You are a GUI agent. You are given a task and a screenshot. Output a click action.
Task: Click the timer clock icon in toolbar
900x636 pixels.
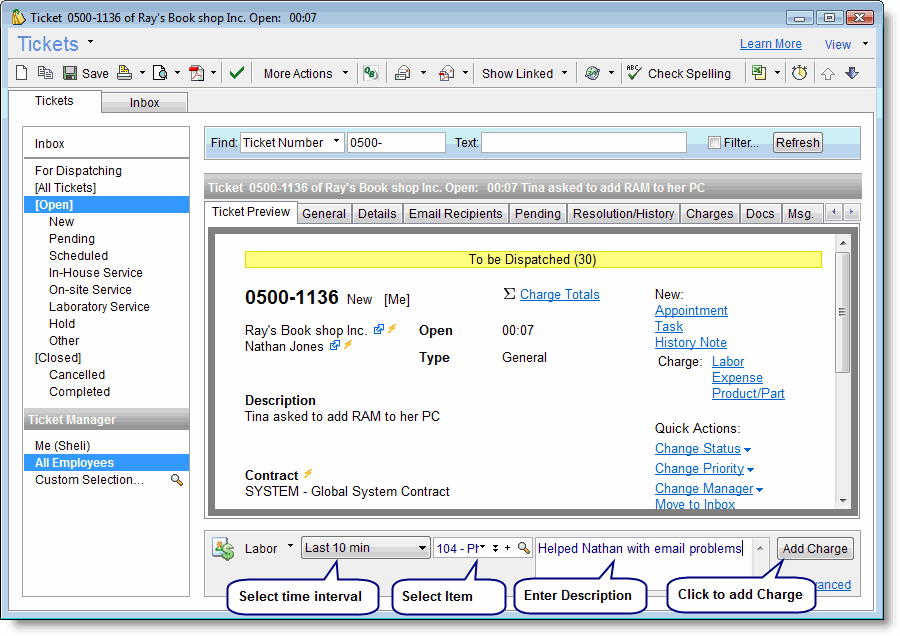coord(799,73)
